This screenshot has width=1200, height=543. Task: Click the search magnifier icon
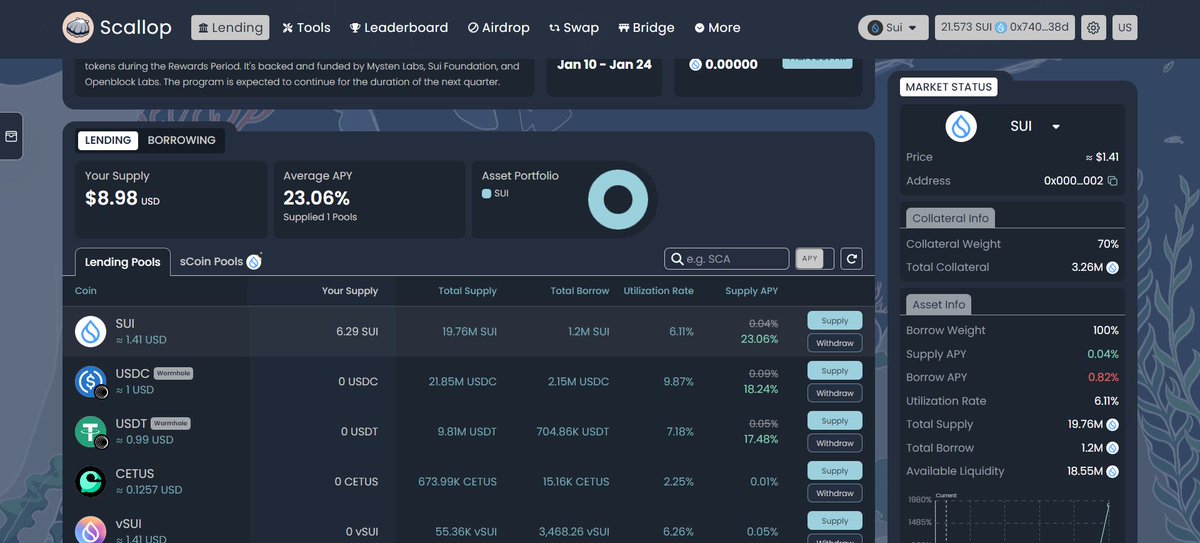(x=677, y=259)
